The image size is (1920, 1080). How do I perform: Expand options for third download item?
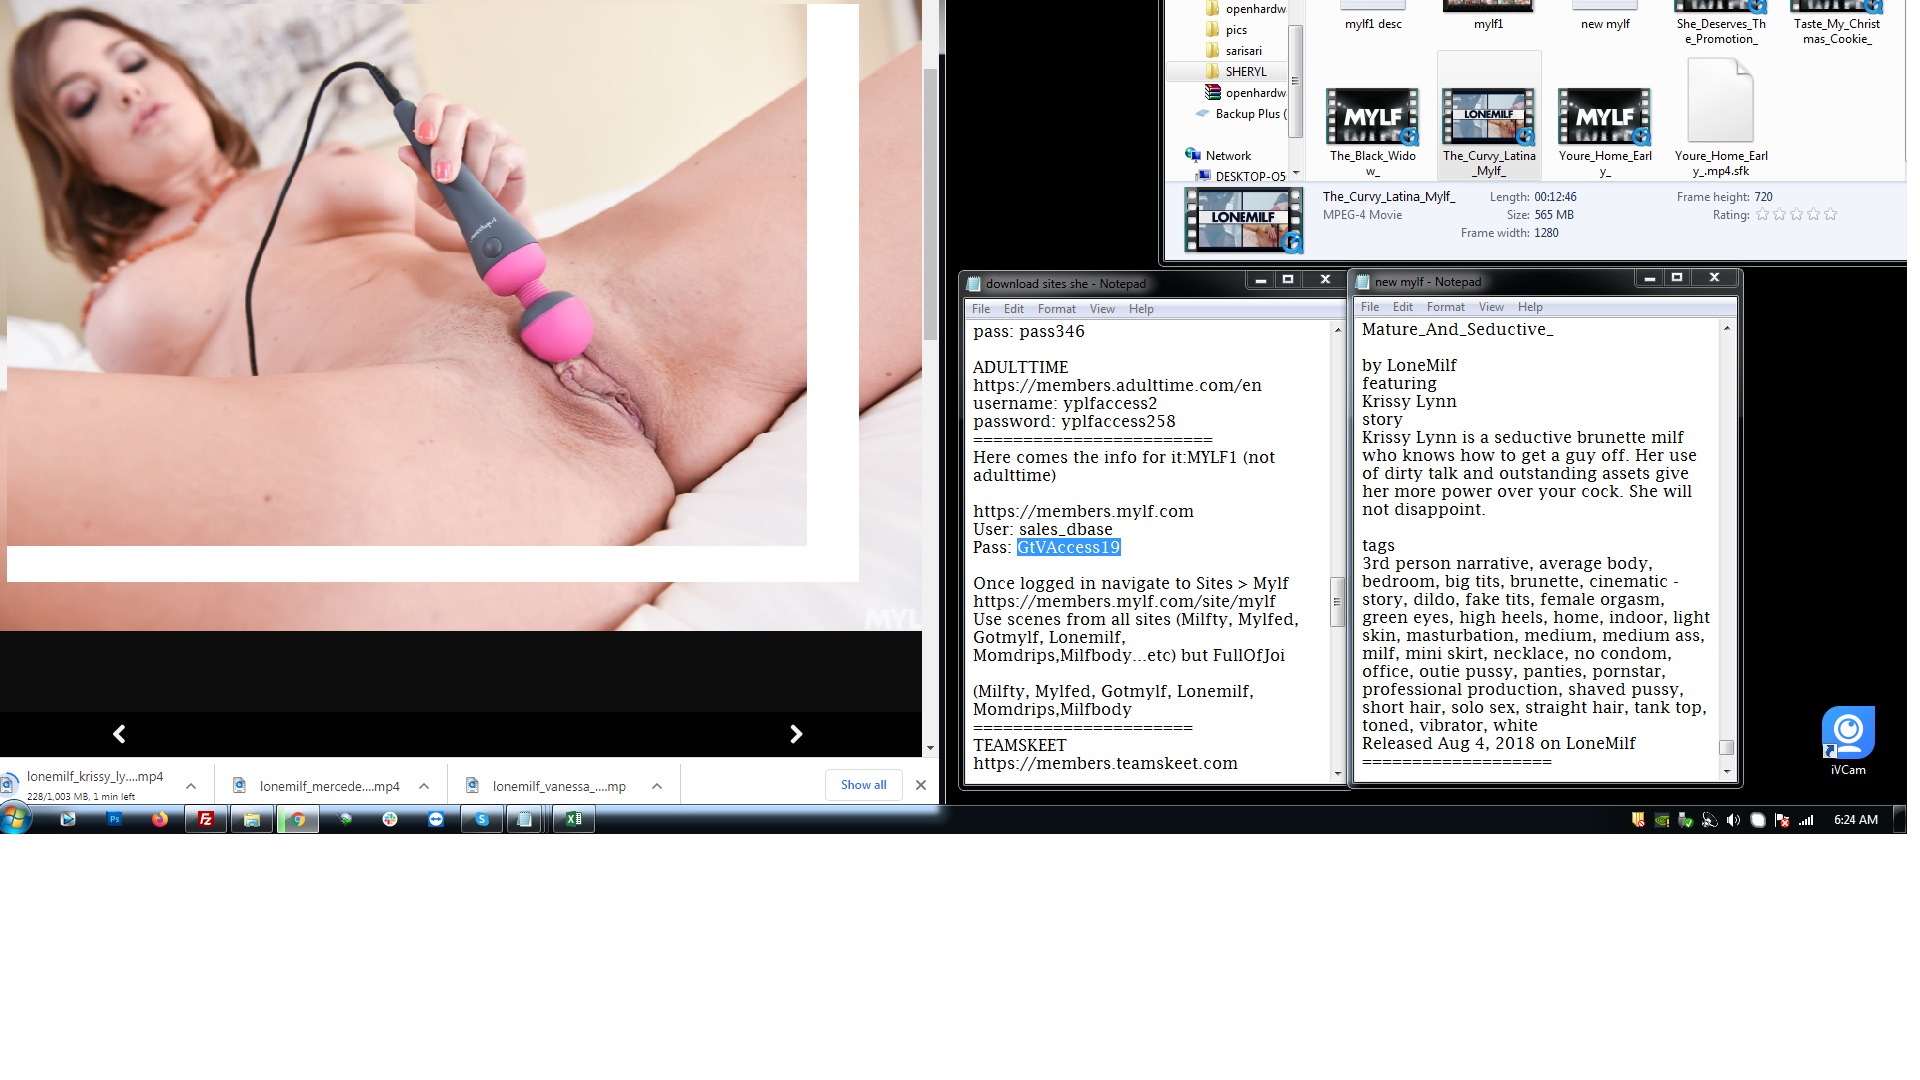657,786
